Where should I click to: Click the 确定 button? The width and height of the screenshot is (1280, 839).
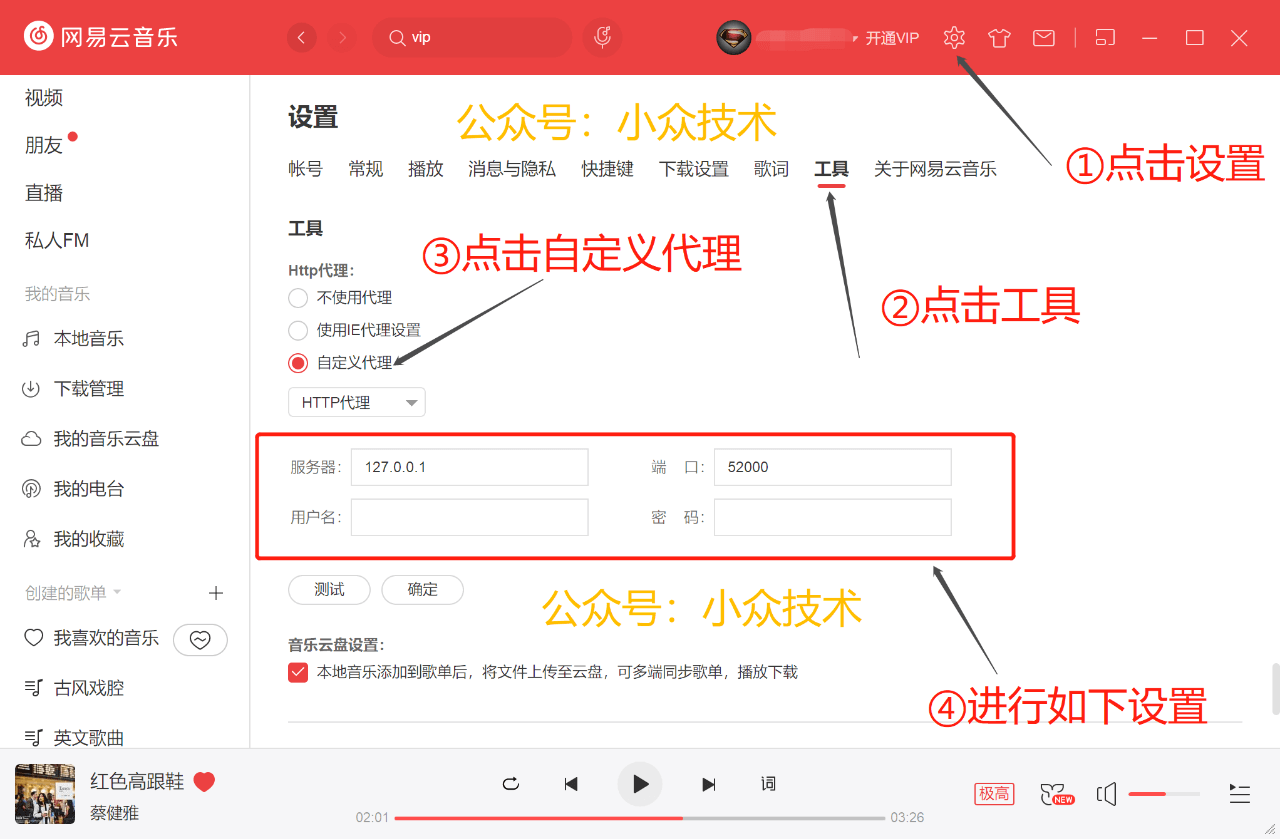click(423, 590)
